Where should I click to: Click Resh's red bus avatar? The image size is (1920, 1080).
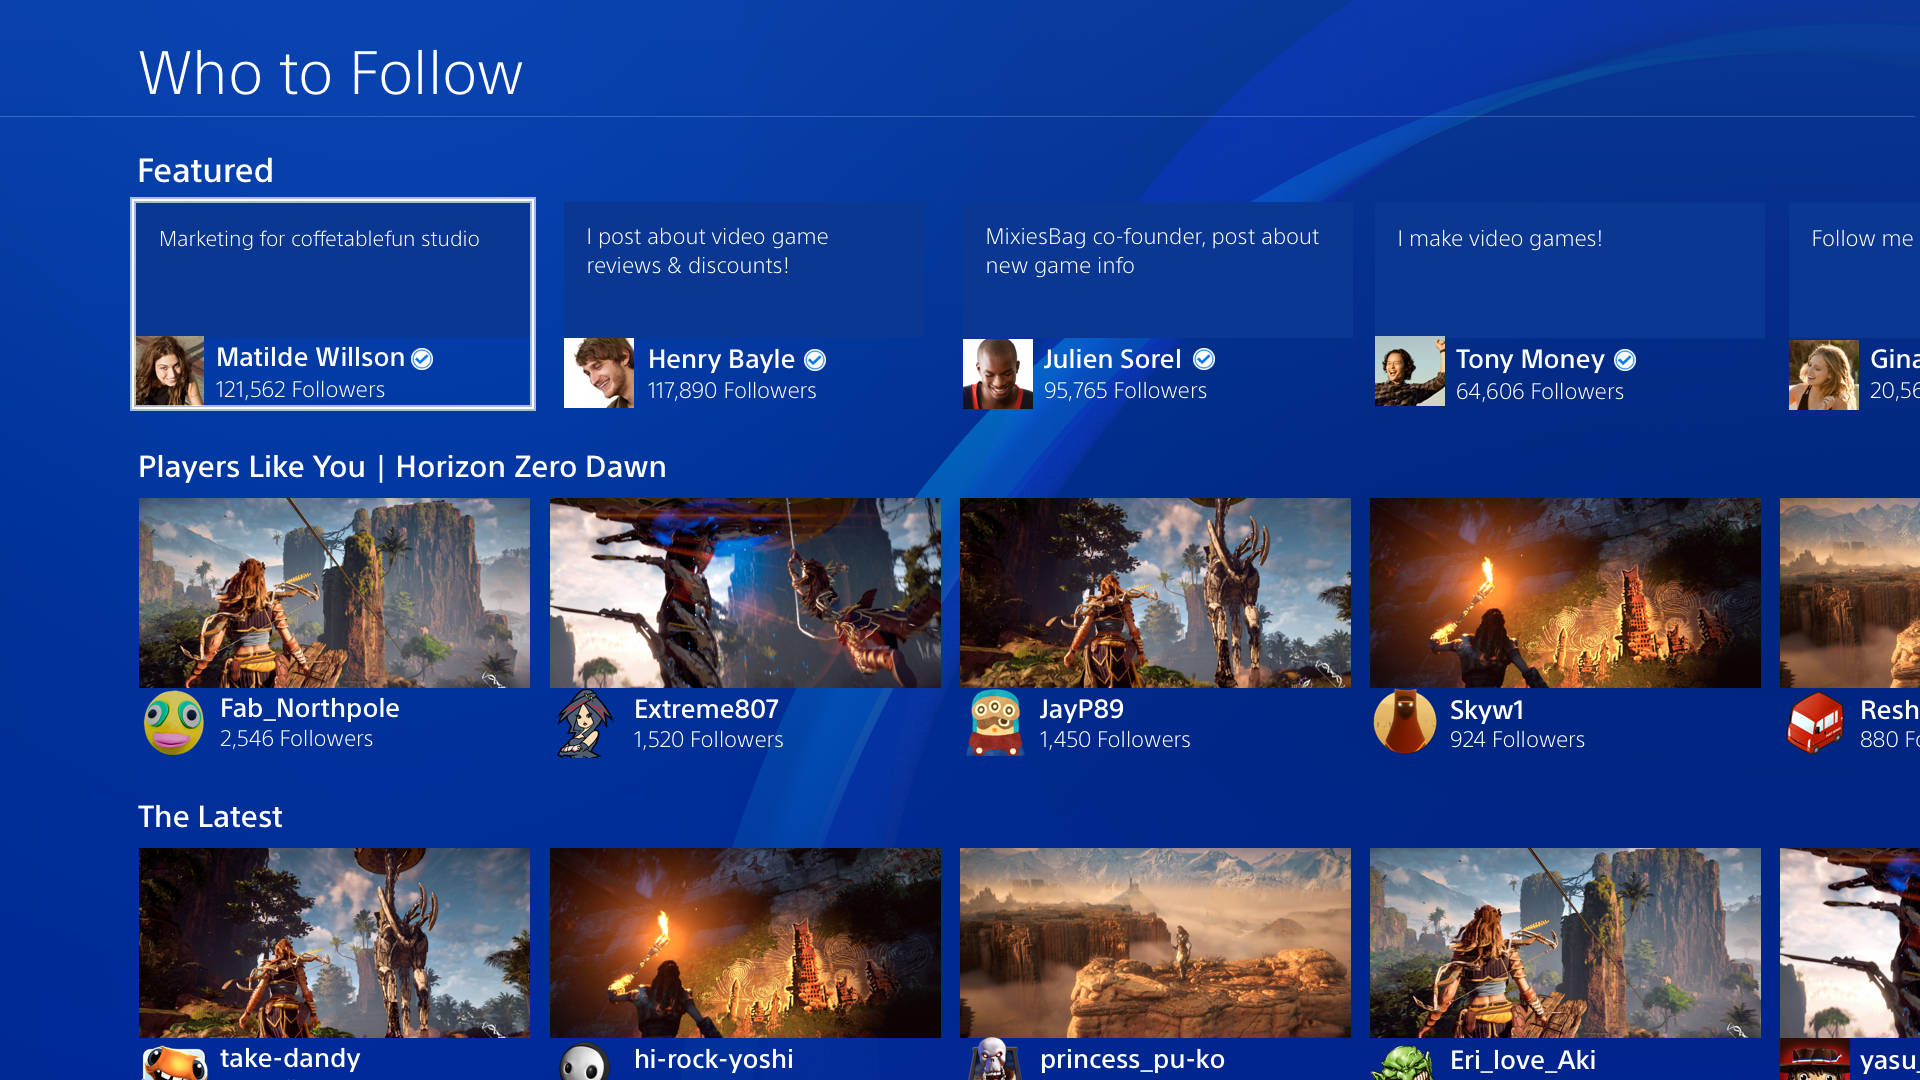click(x=1815, y=722)
